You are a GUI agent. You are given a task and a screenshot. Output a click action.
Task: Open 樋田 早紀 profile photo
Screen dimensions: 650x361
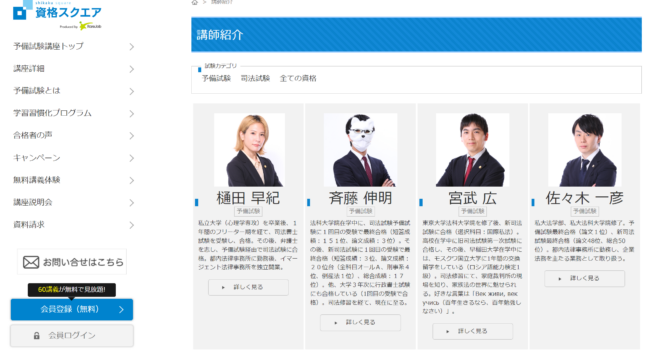click(249, 150)
